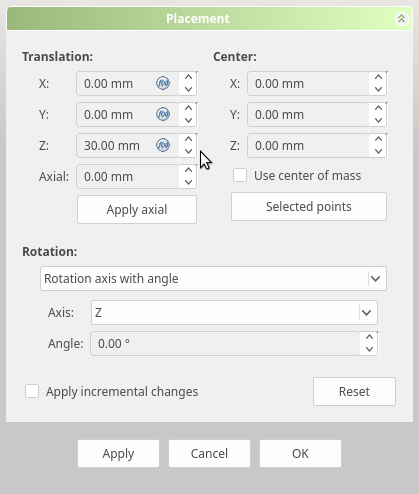
Task: Increase Axial value with up arrow
Action: click(188, 170)
